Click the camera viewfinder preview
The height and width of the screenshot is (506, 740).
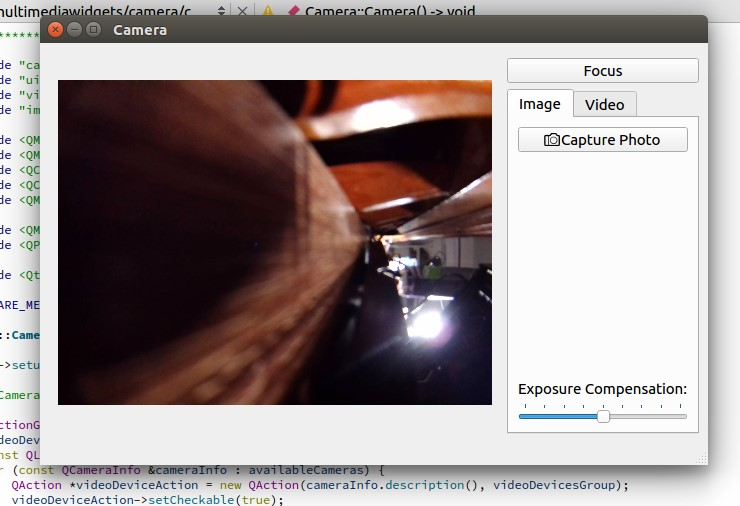click(x=275, y=242)
